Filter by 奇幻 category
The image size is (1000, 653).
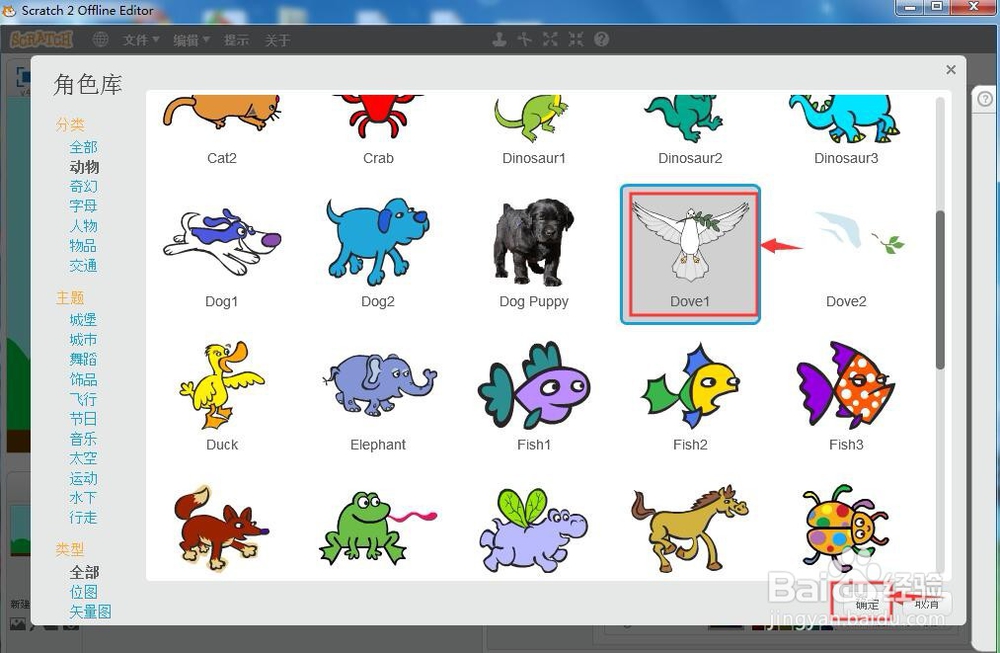84,187
